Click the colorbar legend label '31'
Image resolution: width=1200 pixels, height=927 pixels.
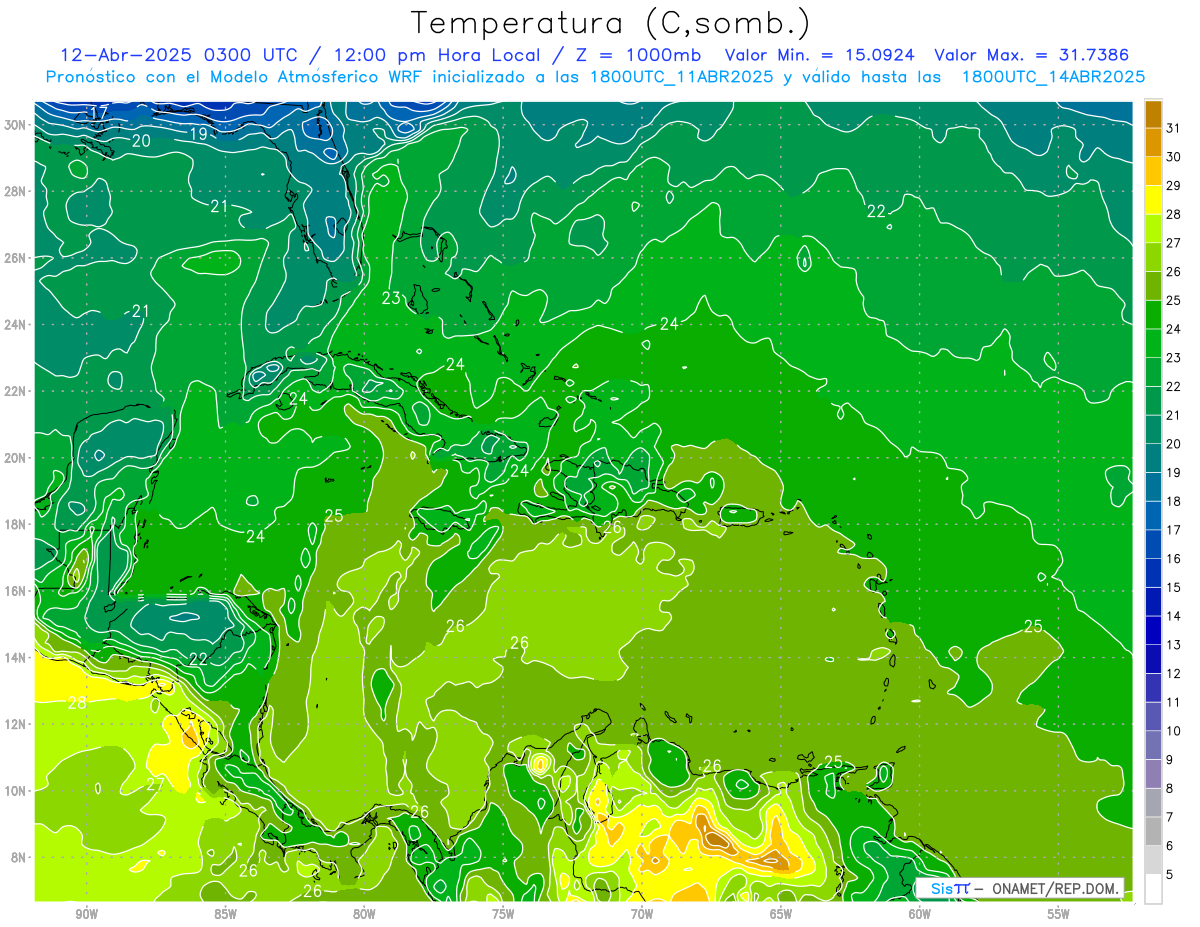[1174, 127]
